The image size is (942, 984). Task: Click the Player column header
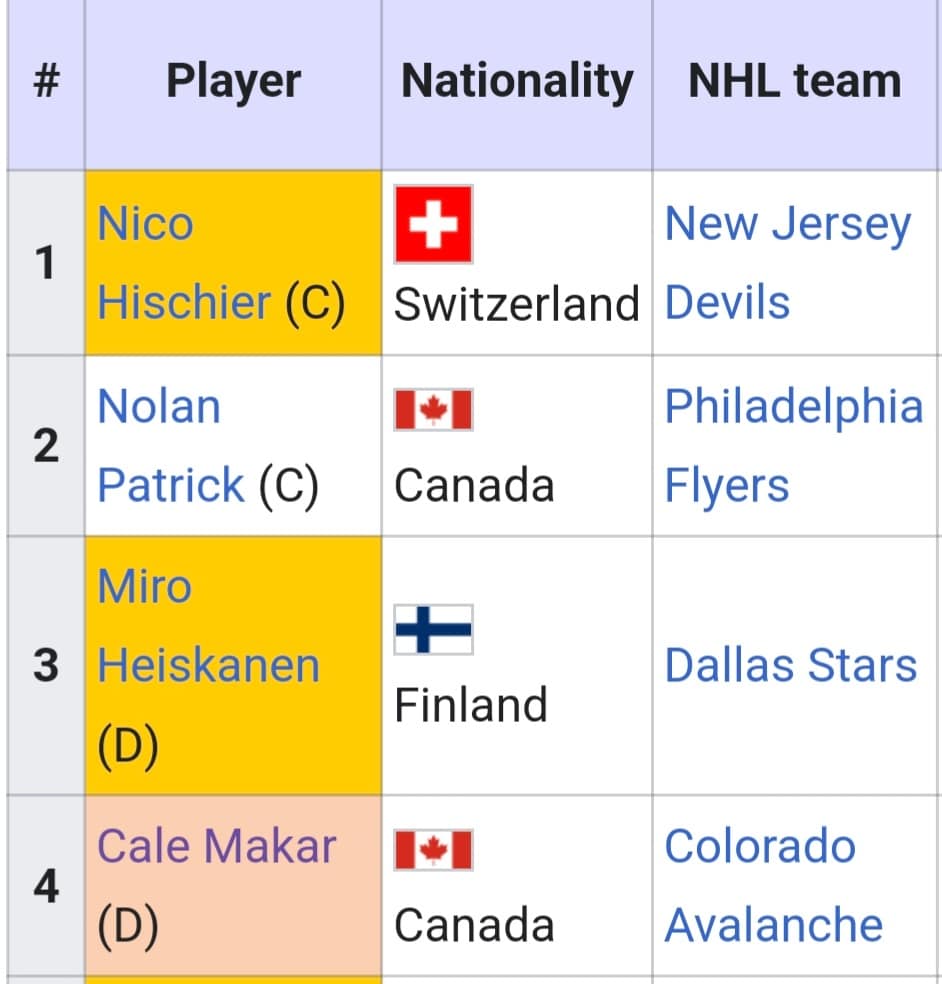[x=233, y=81]
